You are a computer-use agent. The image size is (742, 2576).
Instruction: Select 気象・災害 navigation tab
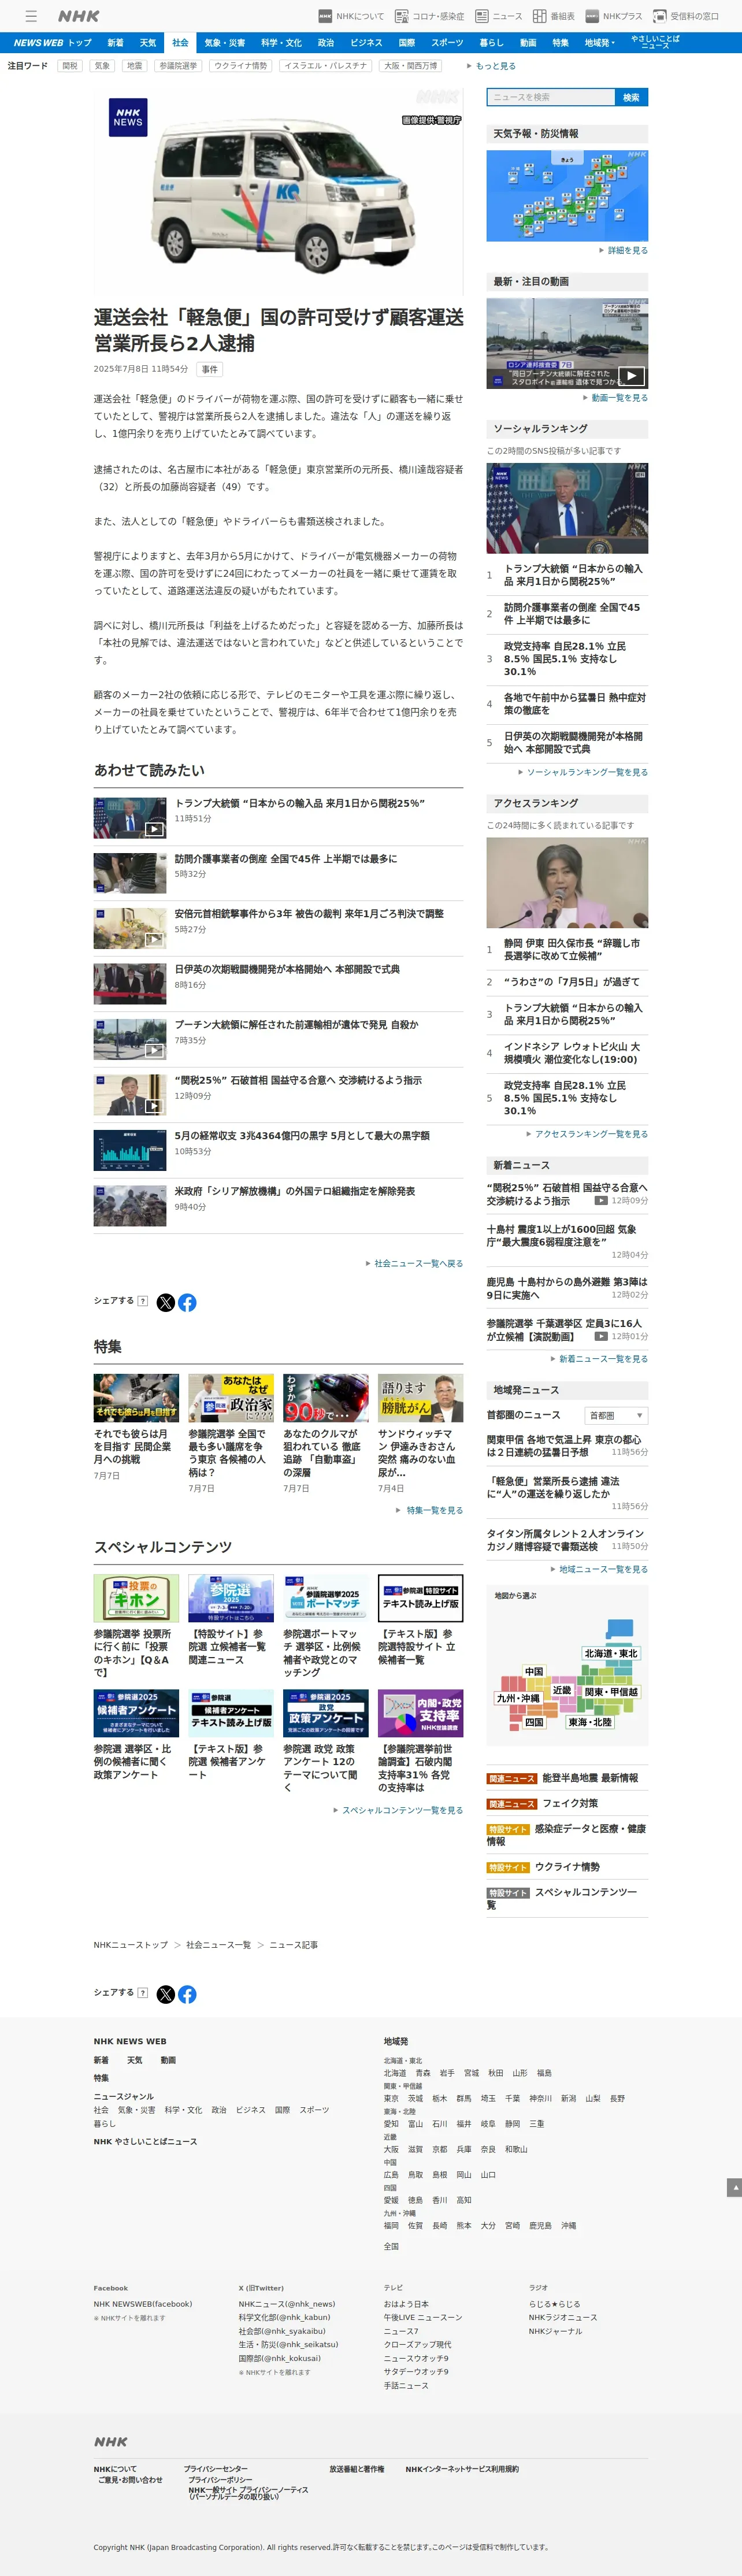pyautogui.click(x=225, y=43)
